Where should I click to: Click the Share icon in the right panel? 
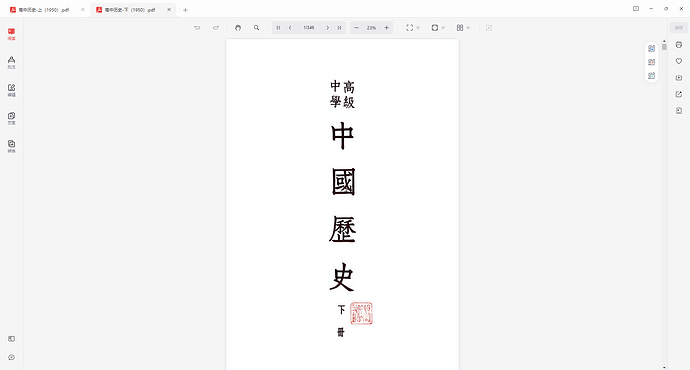pyautogui.click(x=679, y=94)
